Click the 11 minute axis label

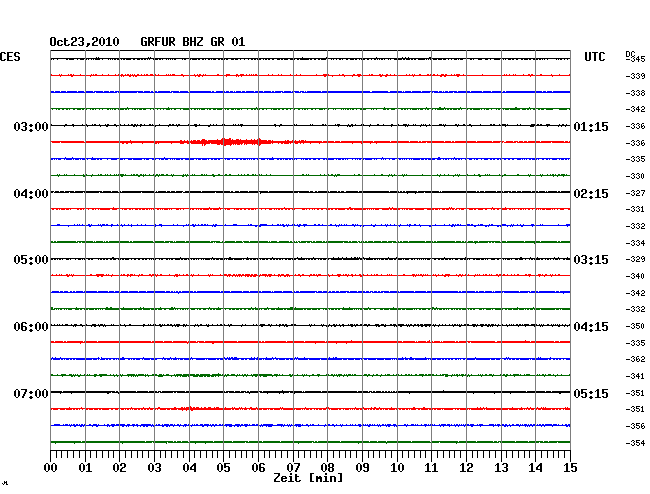pos(432,468)
